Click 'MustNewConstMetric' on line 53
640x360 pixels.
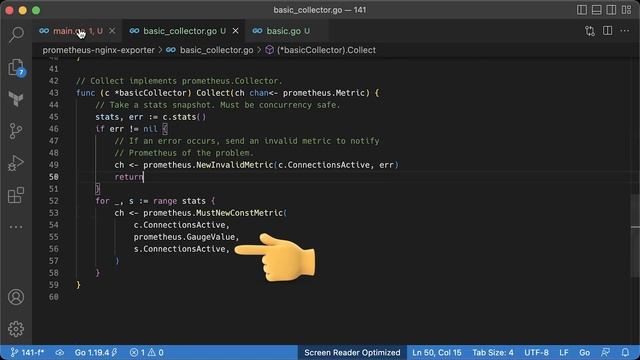(240, 213)
